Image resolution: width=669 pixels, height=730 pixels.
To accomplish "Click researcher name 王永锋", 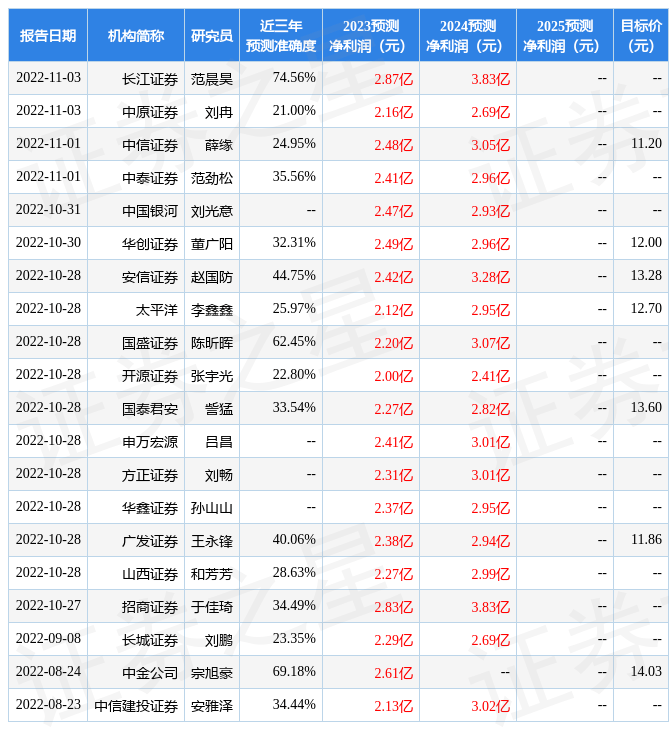I will click(x=212, y=541).
